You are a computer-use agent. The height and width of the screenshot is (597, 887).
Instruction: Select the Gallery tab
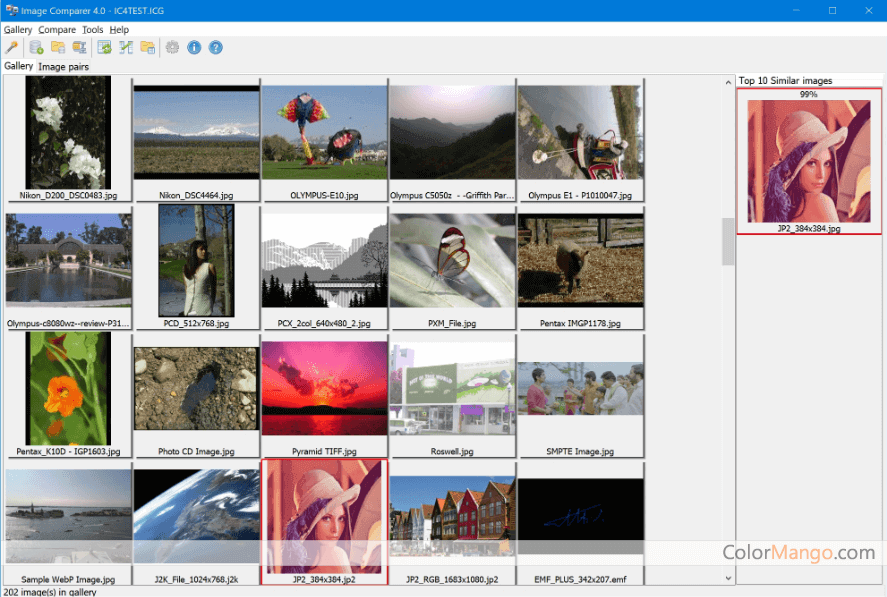18,66
